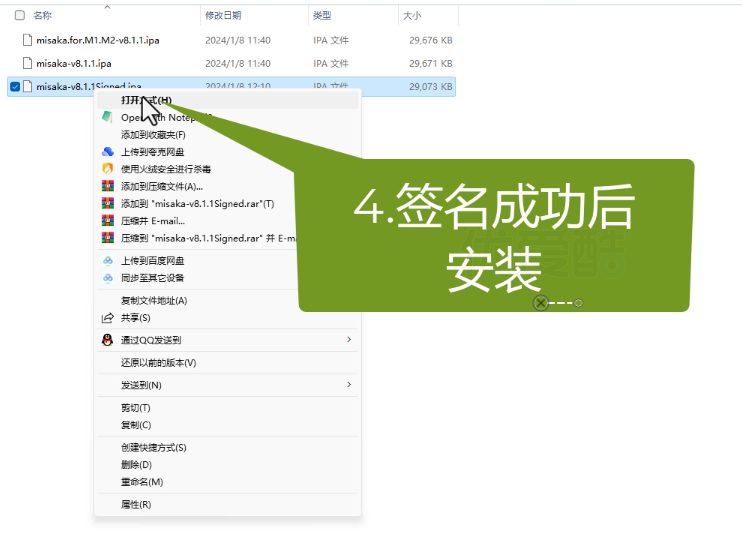The image size is (742, 537).
Task: Click the IPA 文件 type of misaka-v8.1.1.ipa
Action: [x=331, y=63]
